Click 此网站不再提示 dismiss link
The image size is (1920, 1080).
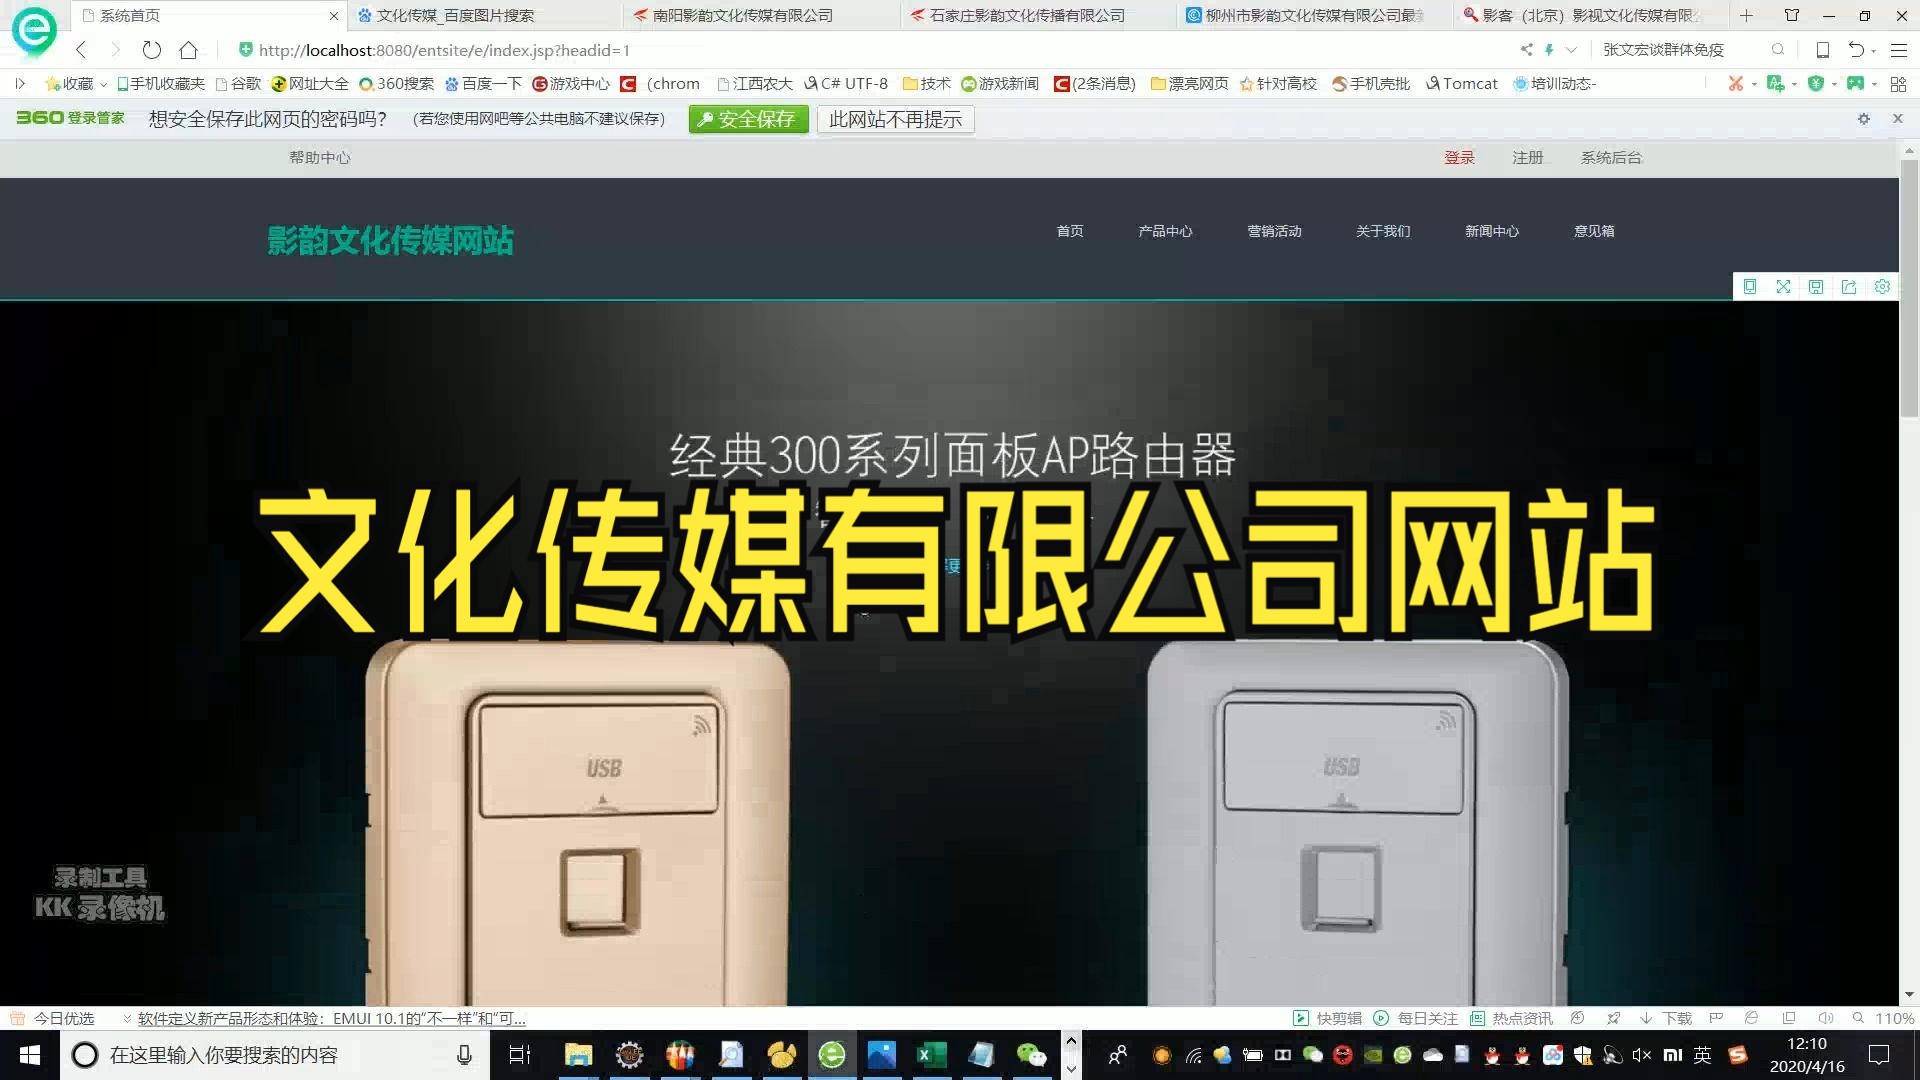[x=895, y=119]
